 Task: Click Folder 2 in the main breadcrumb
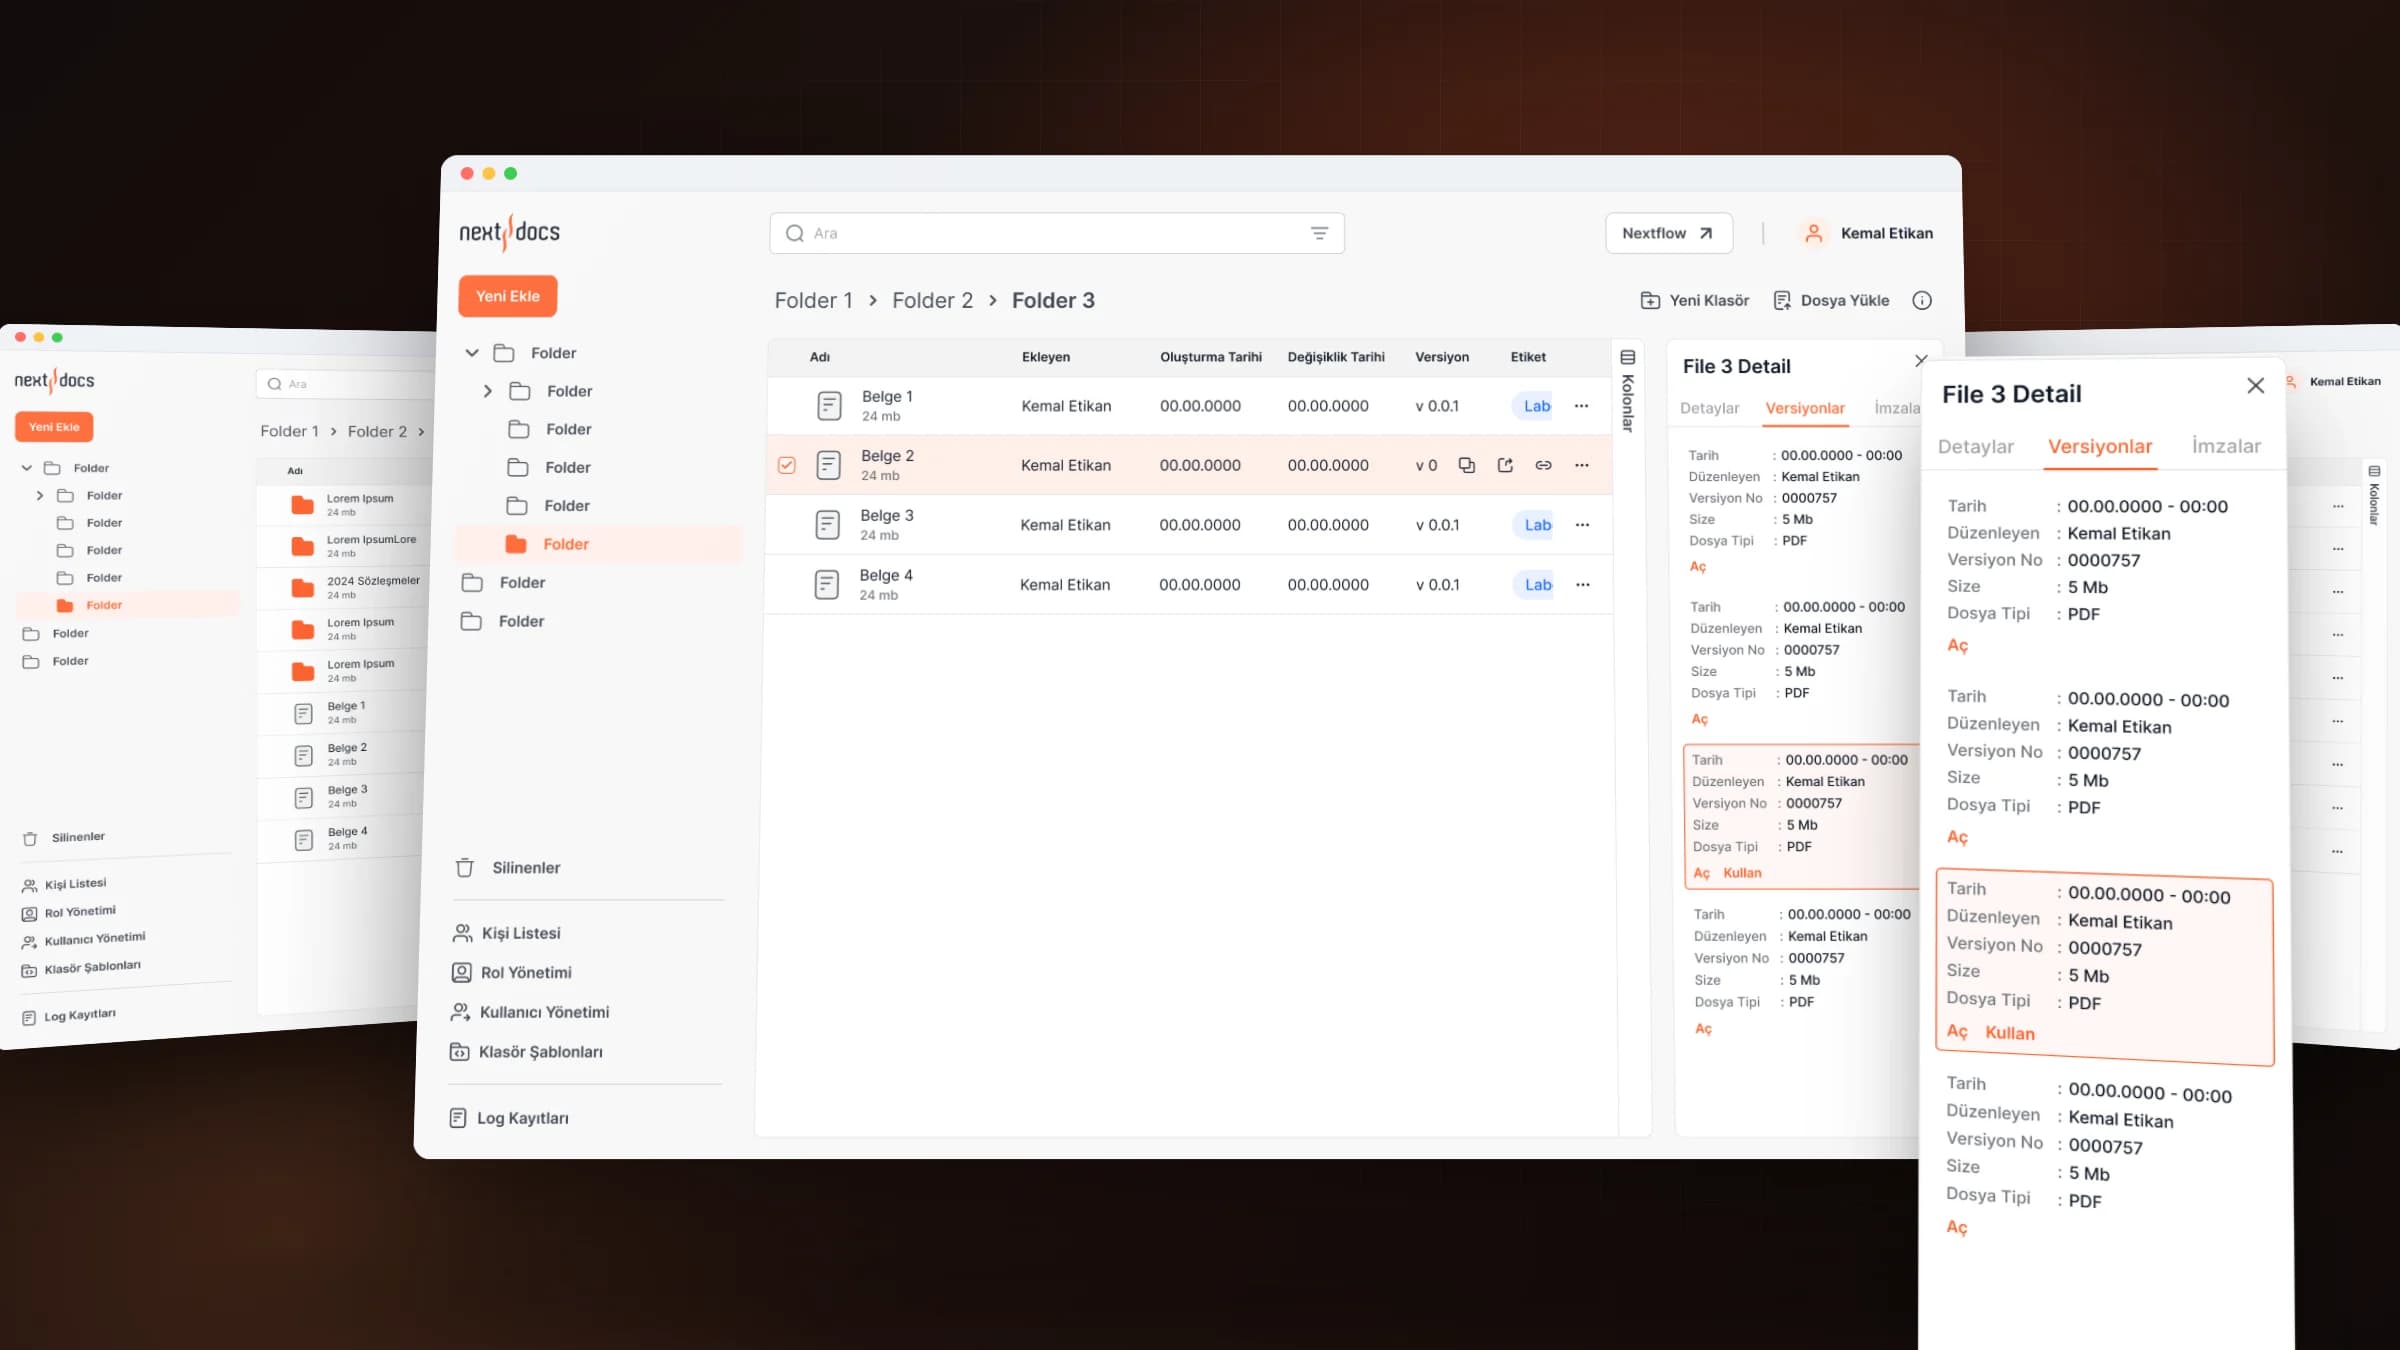932,301
